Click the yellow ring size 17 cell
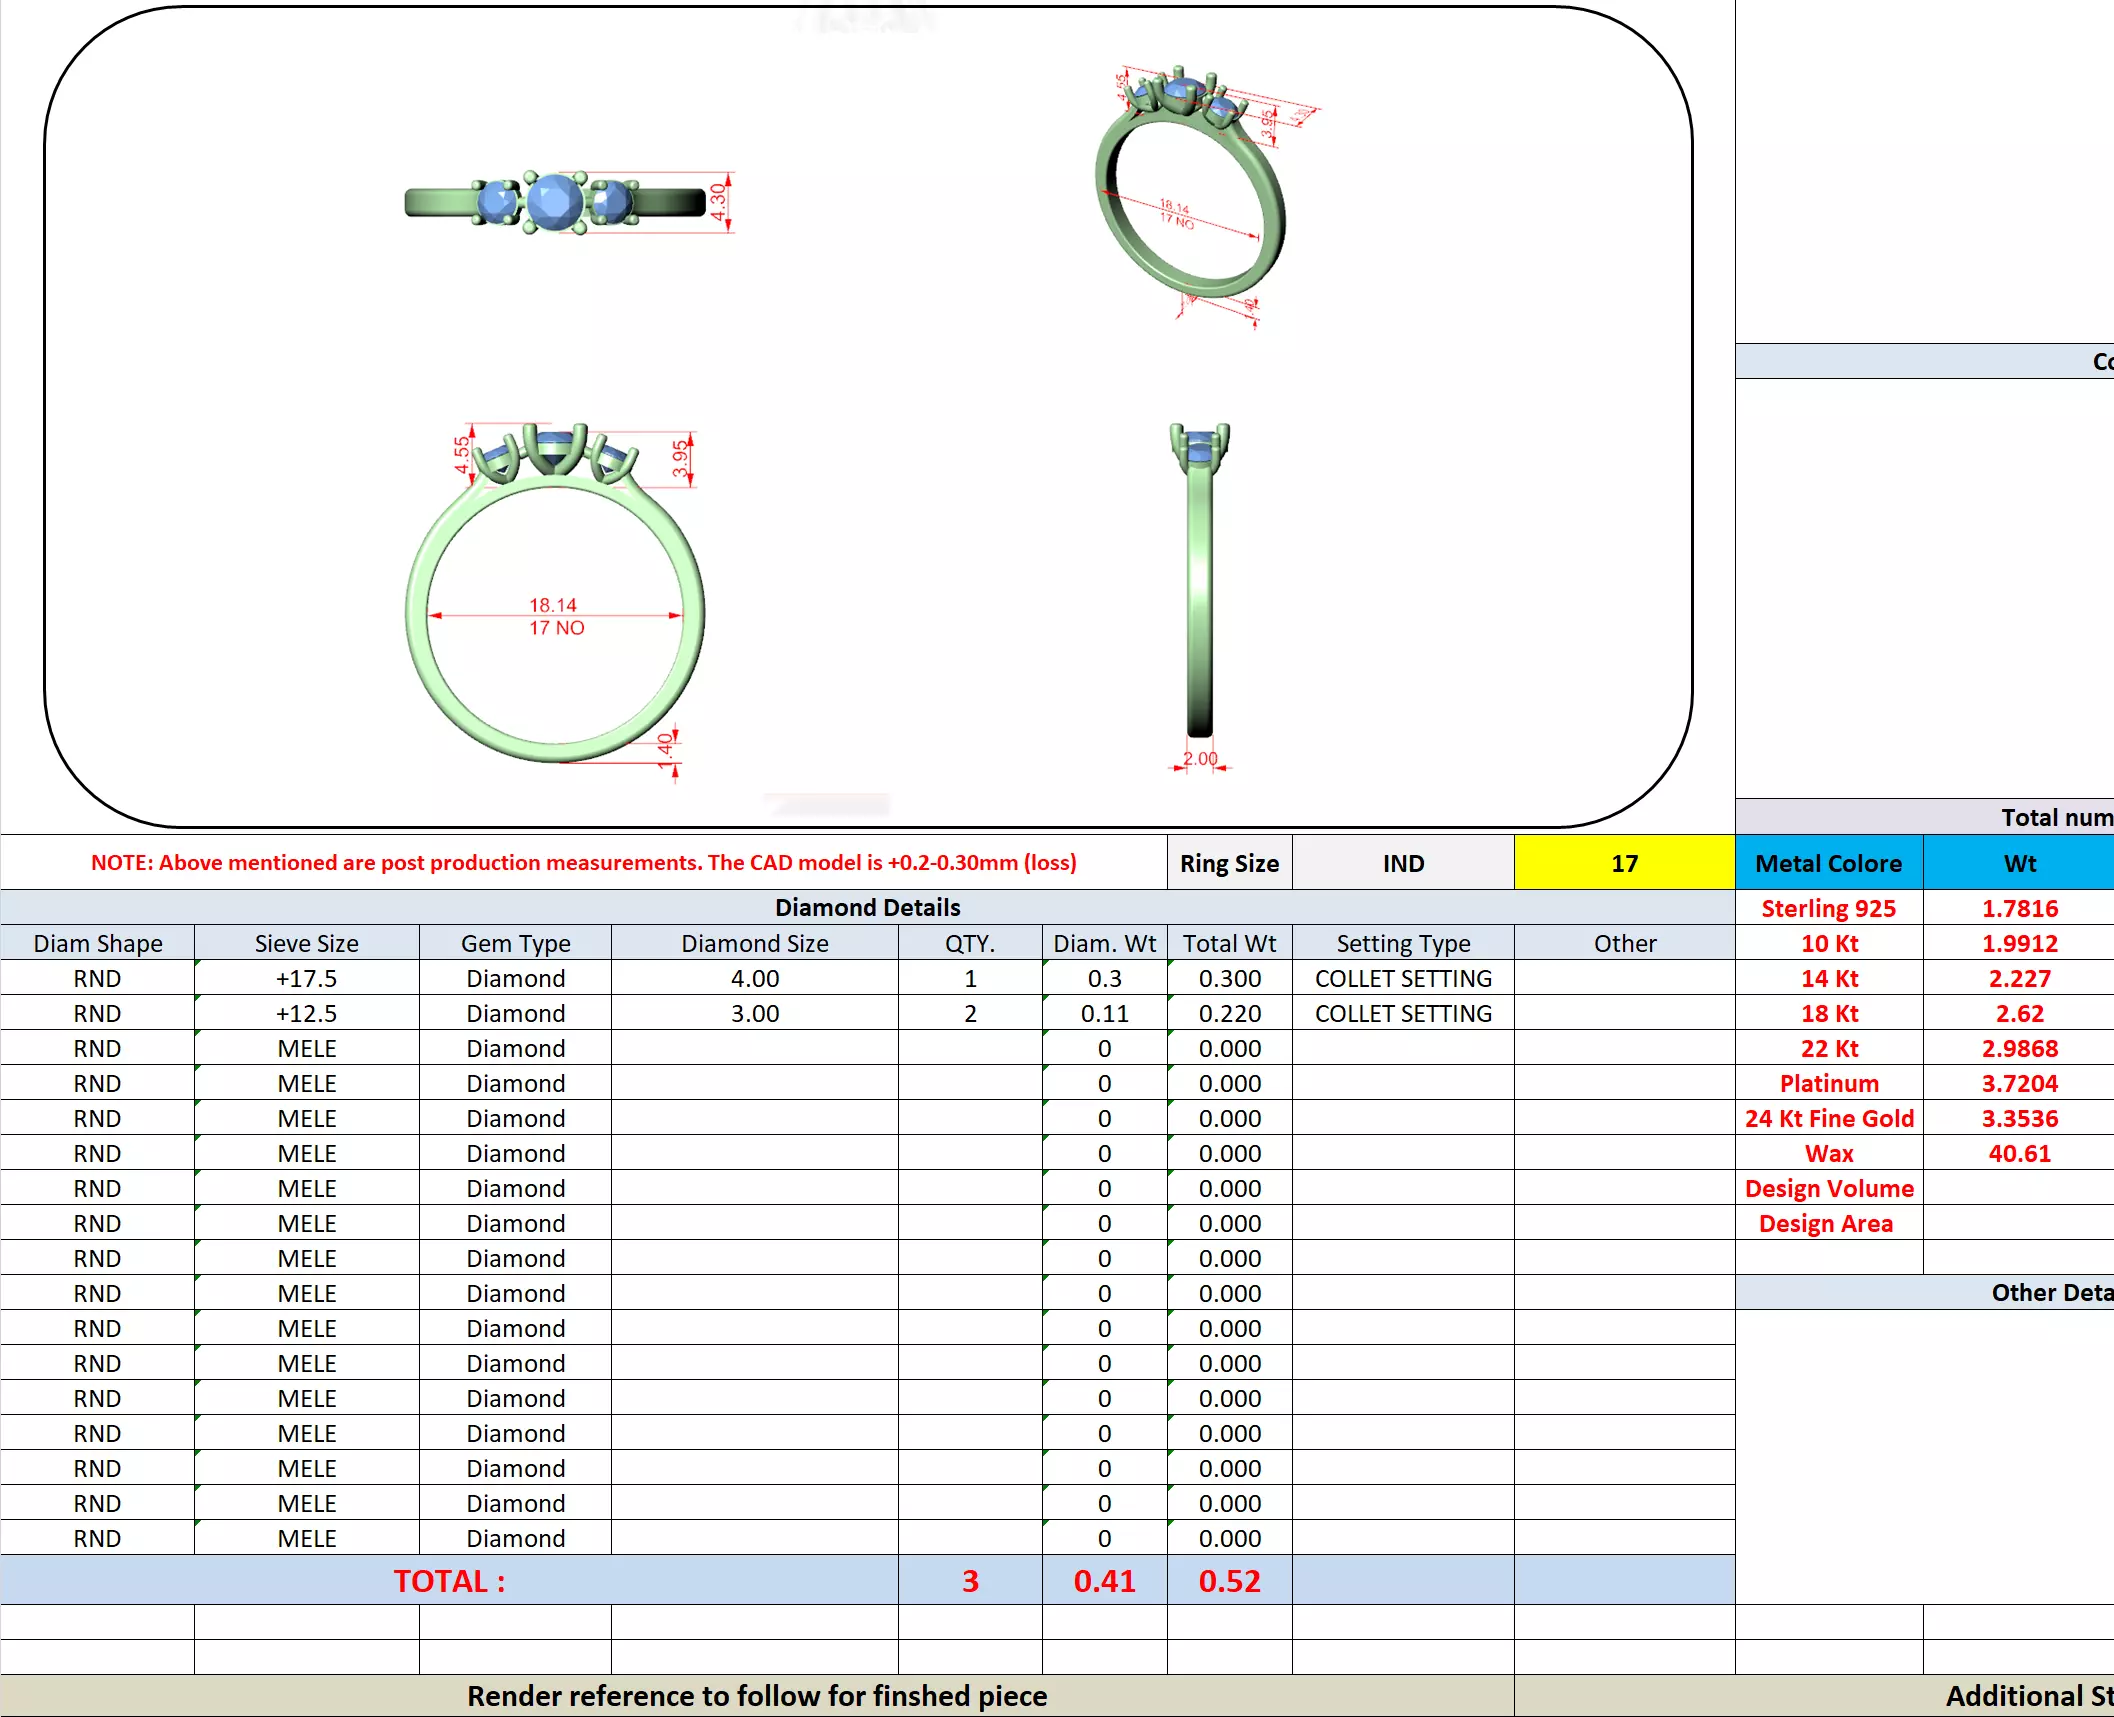2114x1717 pixels. 1623,863
